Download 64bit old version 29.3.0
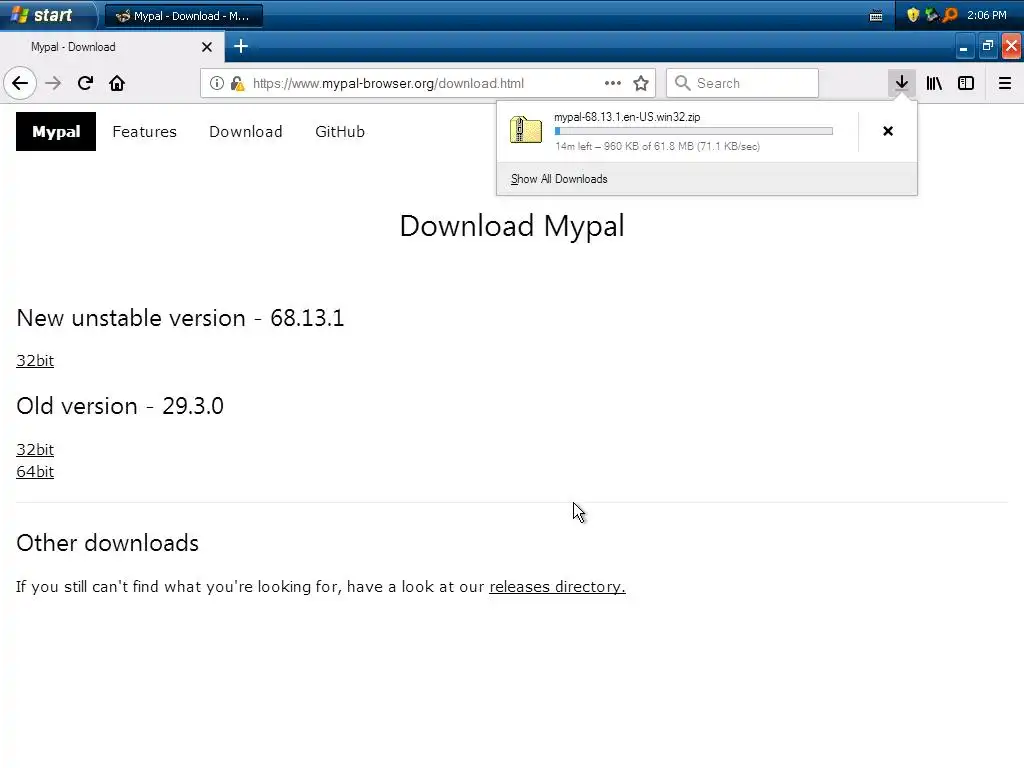 [x=35, y=472]
